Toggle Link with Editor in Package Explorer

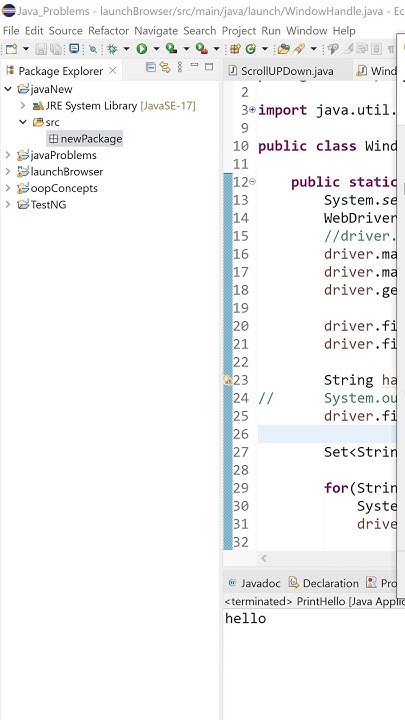click(x=165, y=68)
